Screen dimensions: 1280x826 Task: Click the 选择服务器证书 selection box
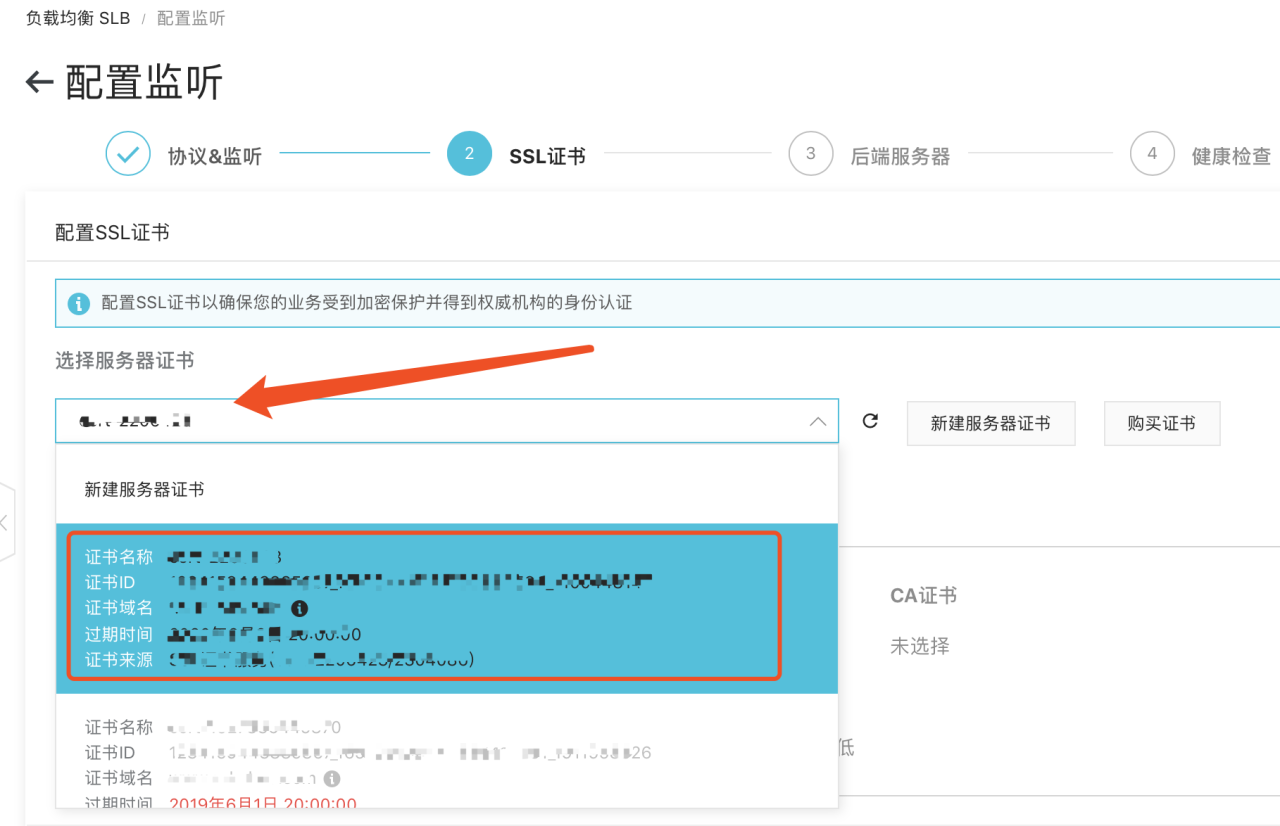[447, 421]
